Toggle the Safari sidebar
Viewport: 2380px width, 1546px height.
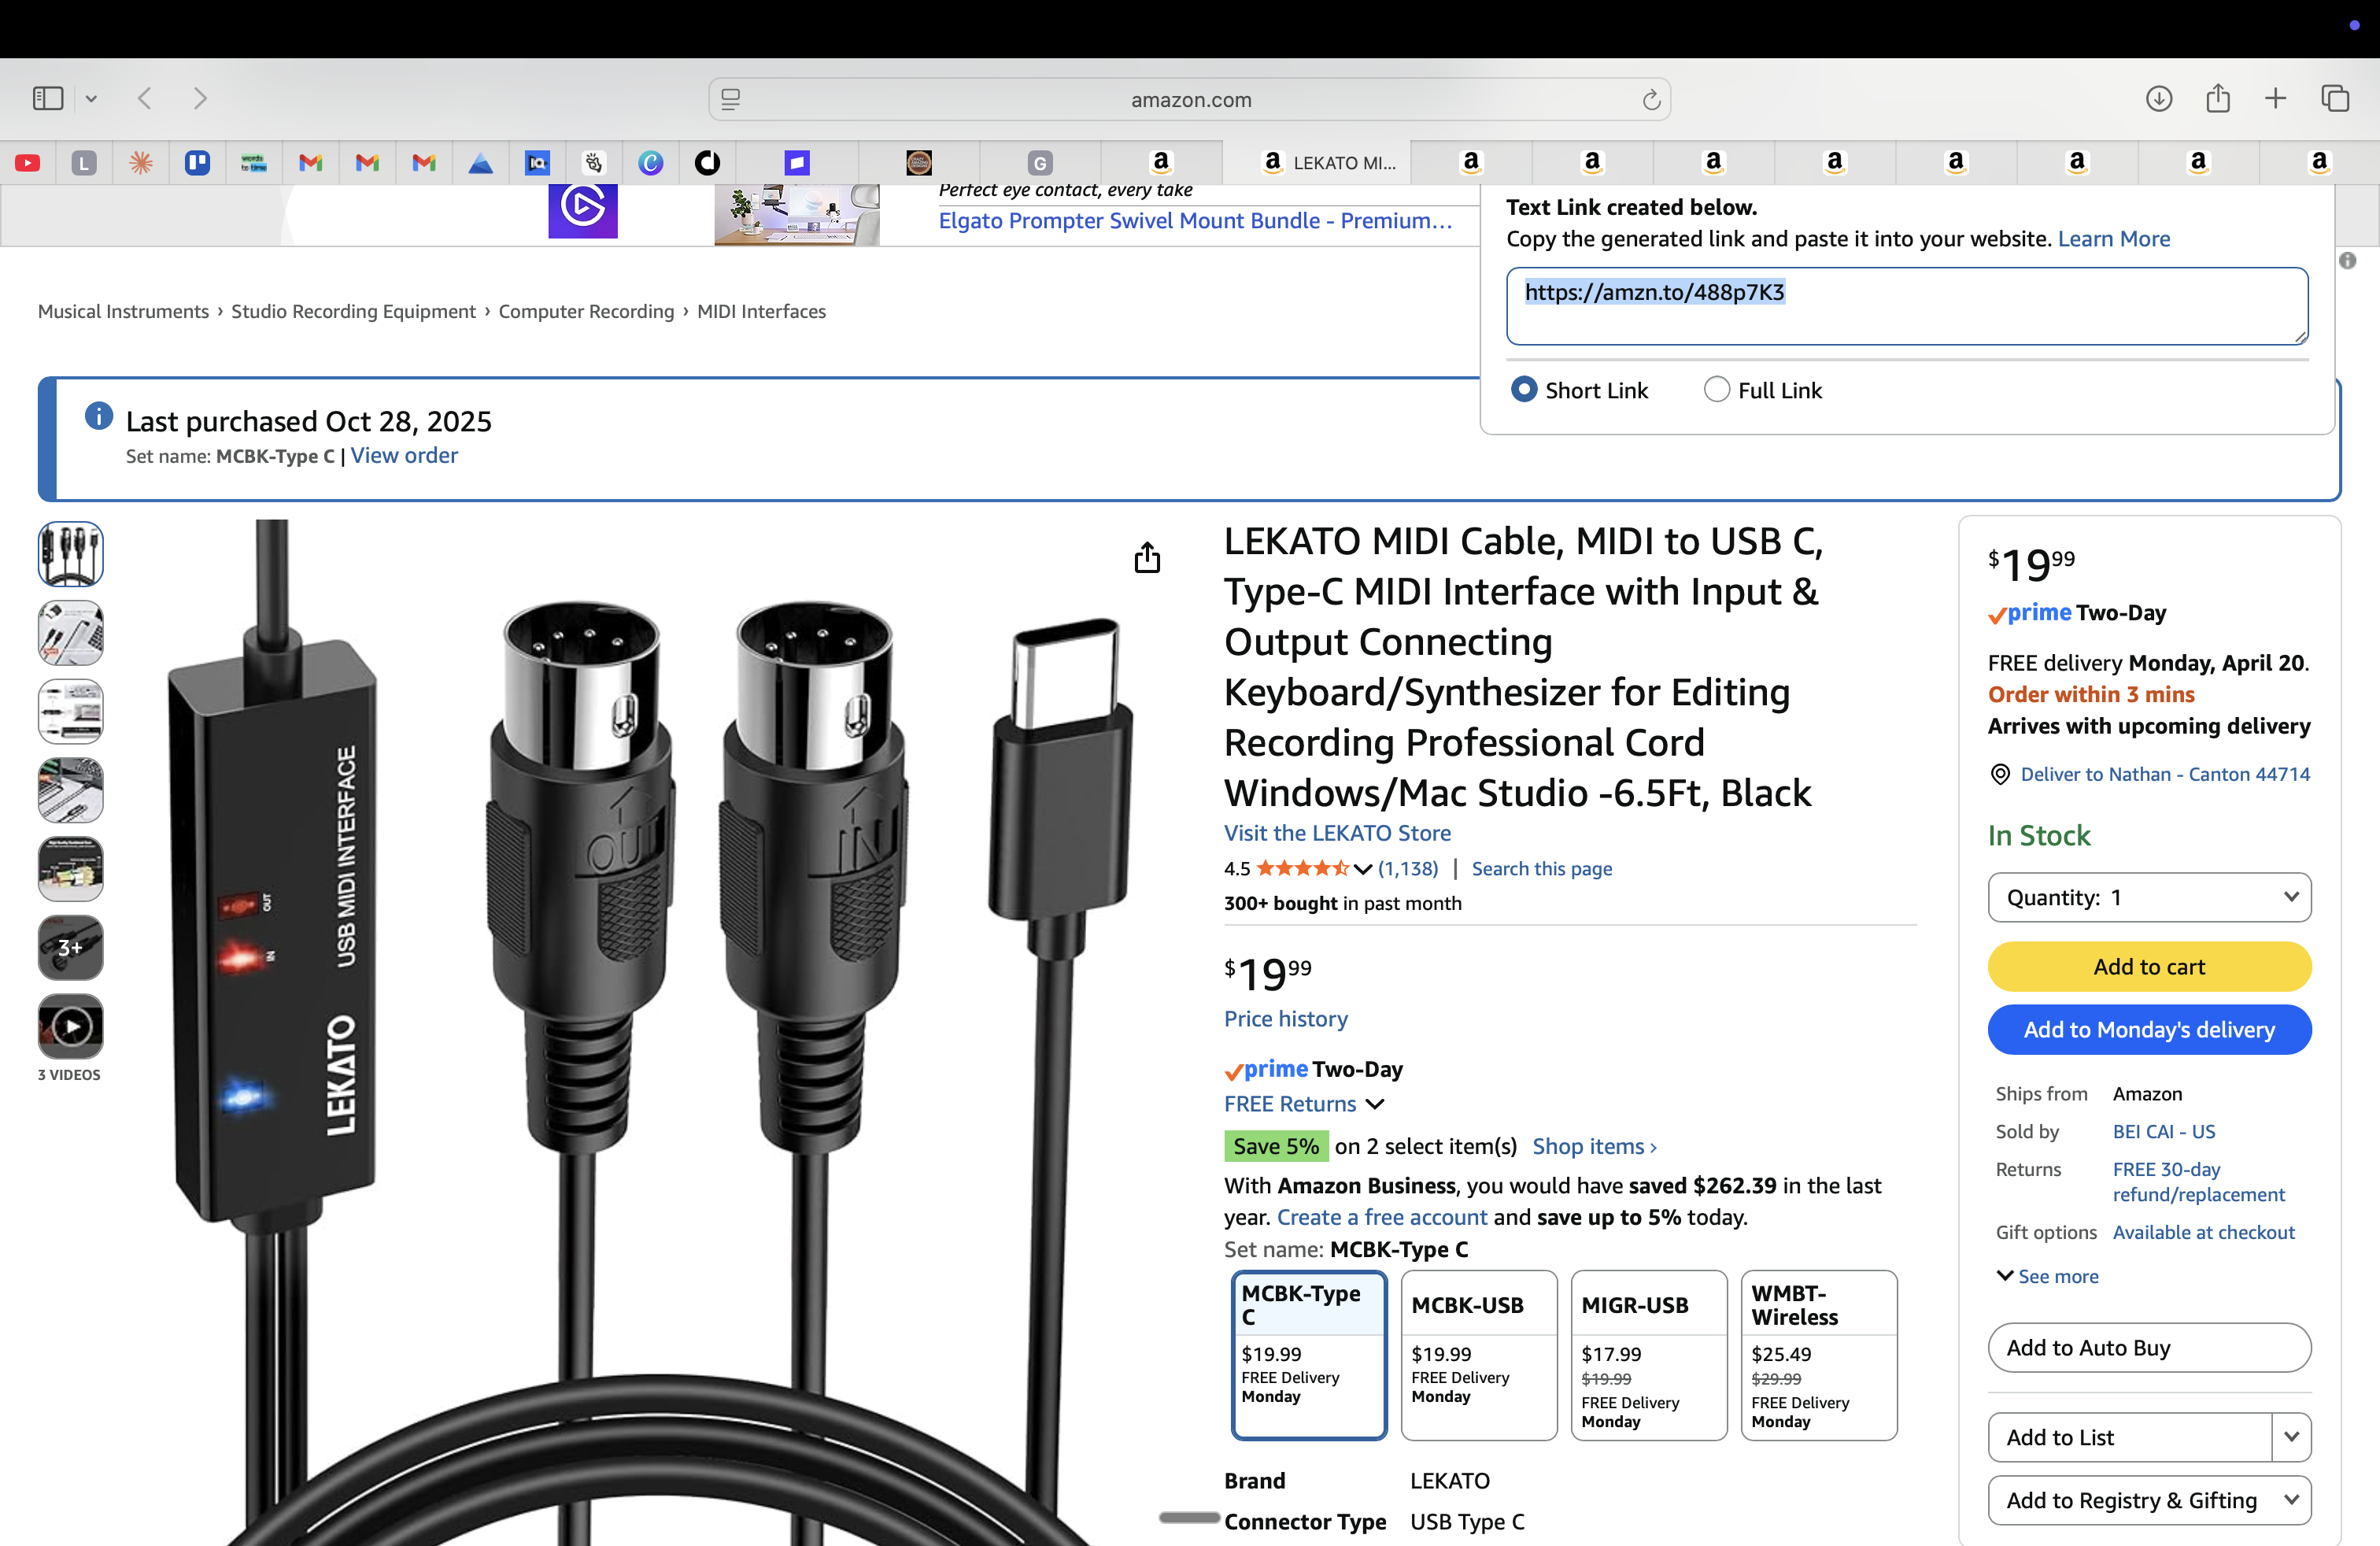(48, 98)
